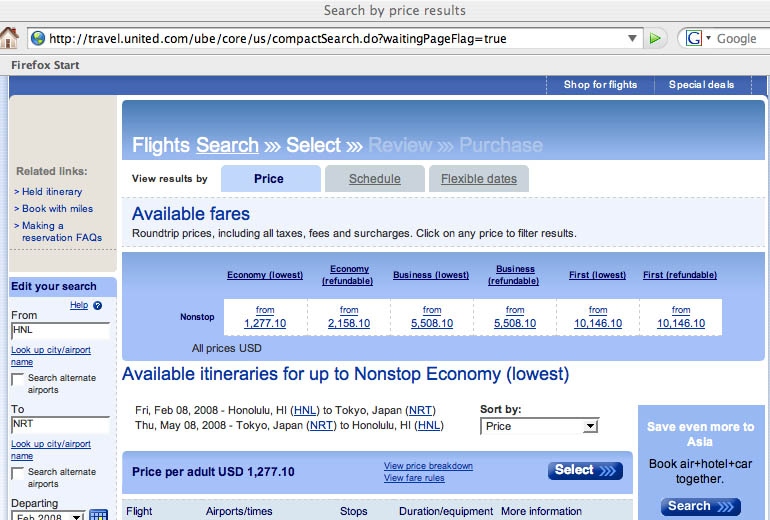The height and width of the screenshot is (520, 770).
Task: Open the Book with miles link
Action: (57, 209)
